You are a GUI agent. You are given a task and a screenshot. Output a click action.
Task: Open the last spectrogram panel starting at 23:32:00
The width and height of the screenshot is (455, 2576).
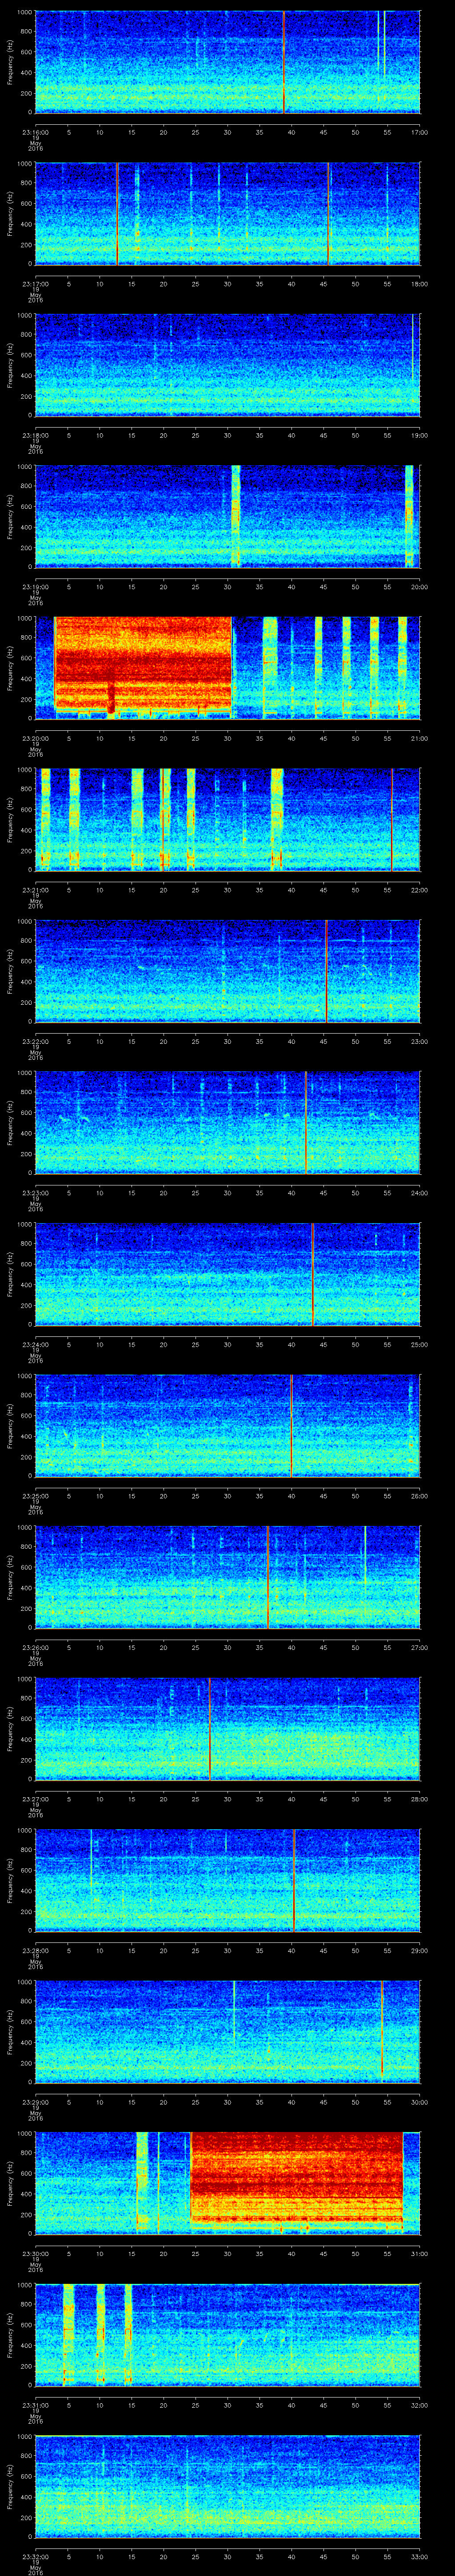(x=228, y=2488)
